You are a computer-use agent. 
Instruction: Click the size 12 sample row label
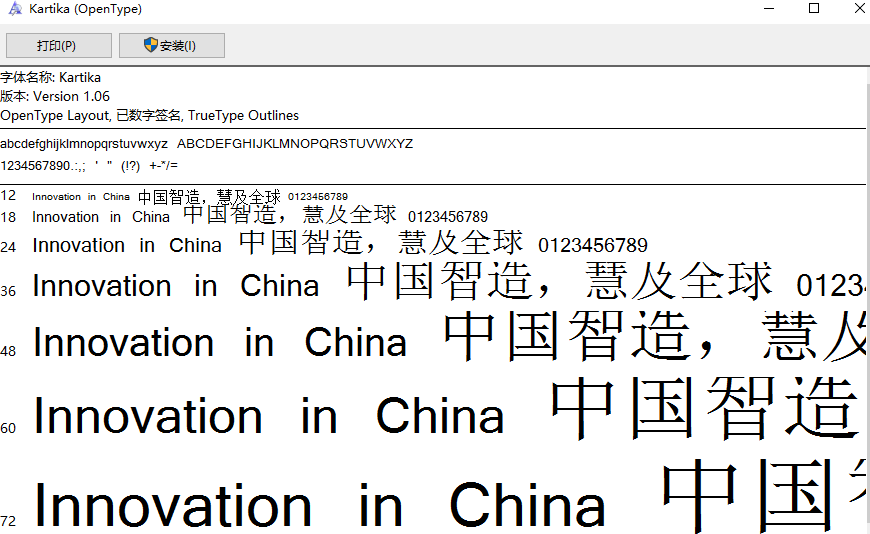(8, 196)
